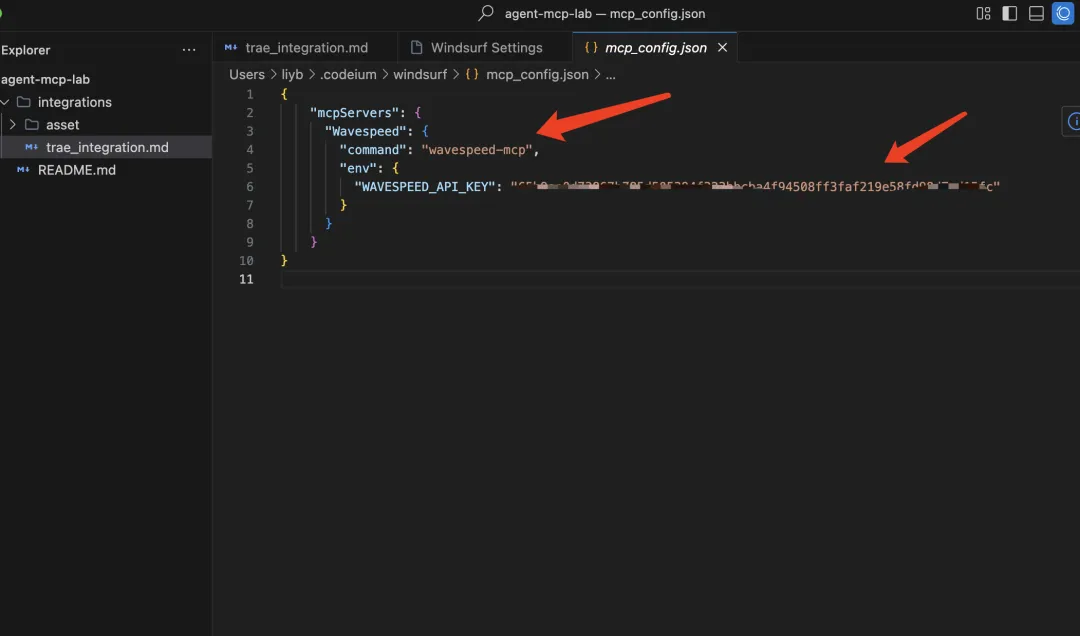Select trae_integration.md in file tree
Image resolution: width=1080 pixels, height=636 pixels.
(x=106, y=147)
